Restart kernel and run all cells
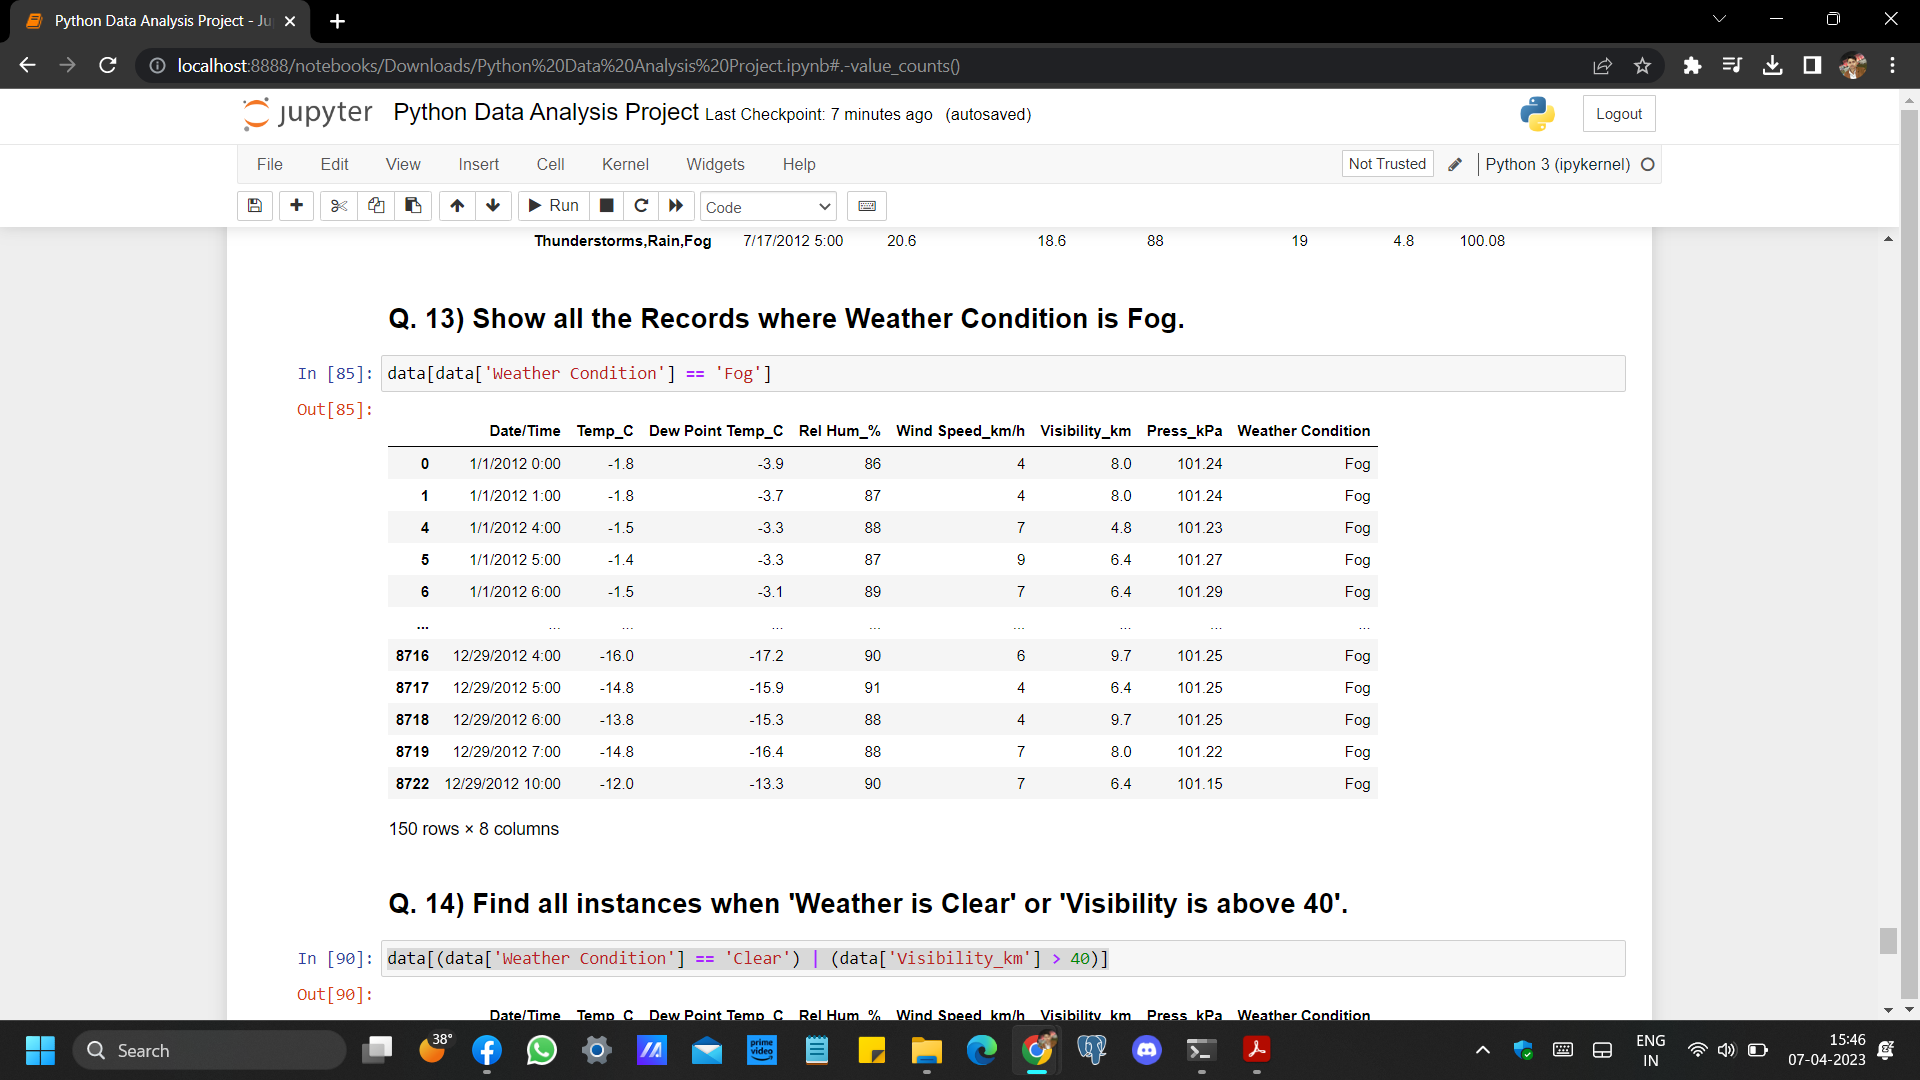The width and height of the screenshot is (1920, 1080). coord(676,206)
